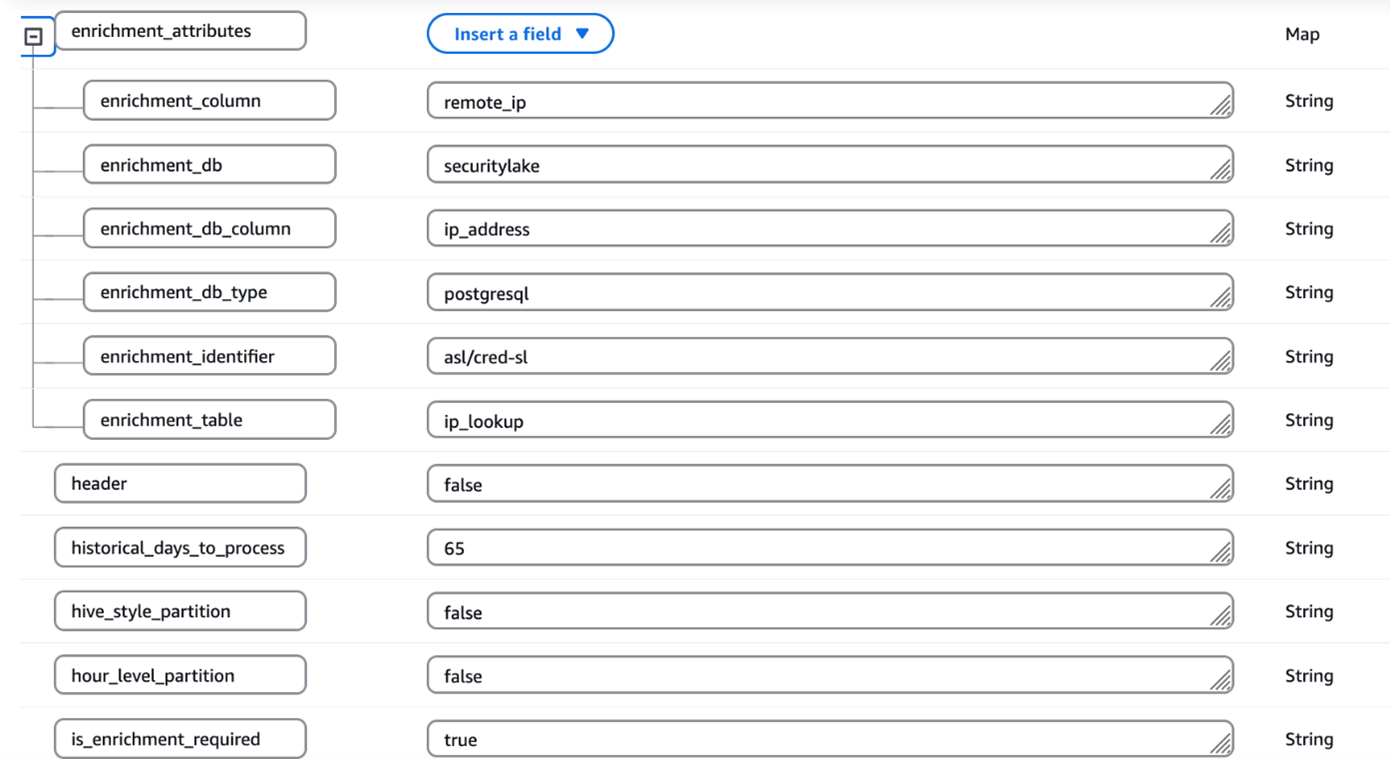This screenshot has width=1390, height=759.
Task: Click the enrichment_attributes name field
Action: tap(180, 31)
